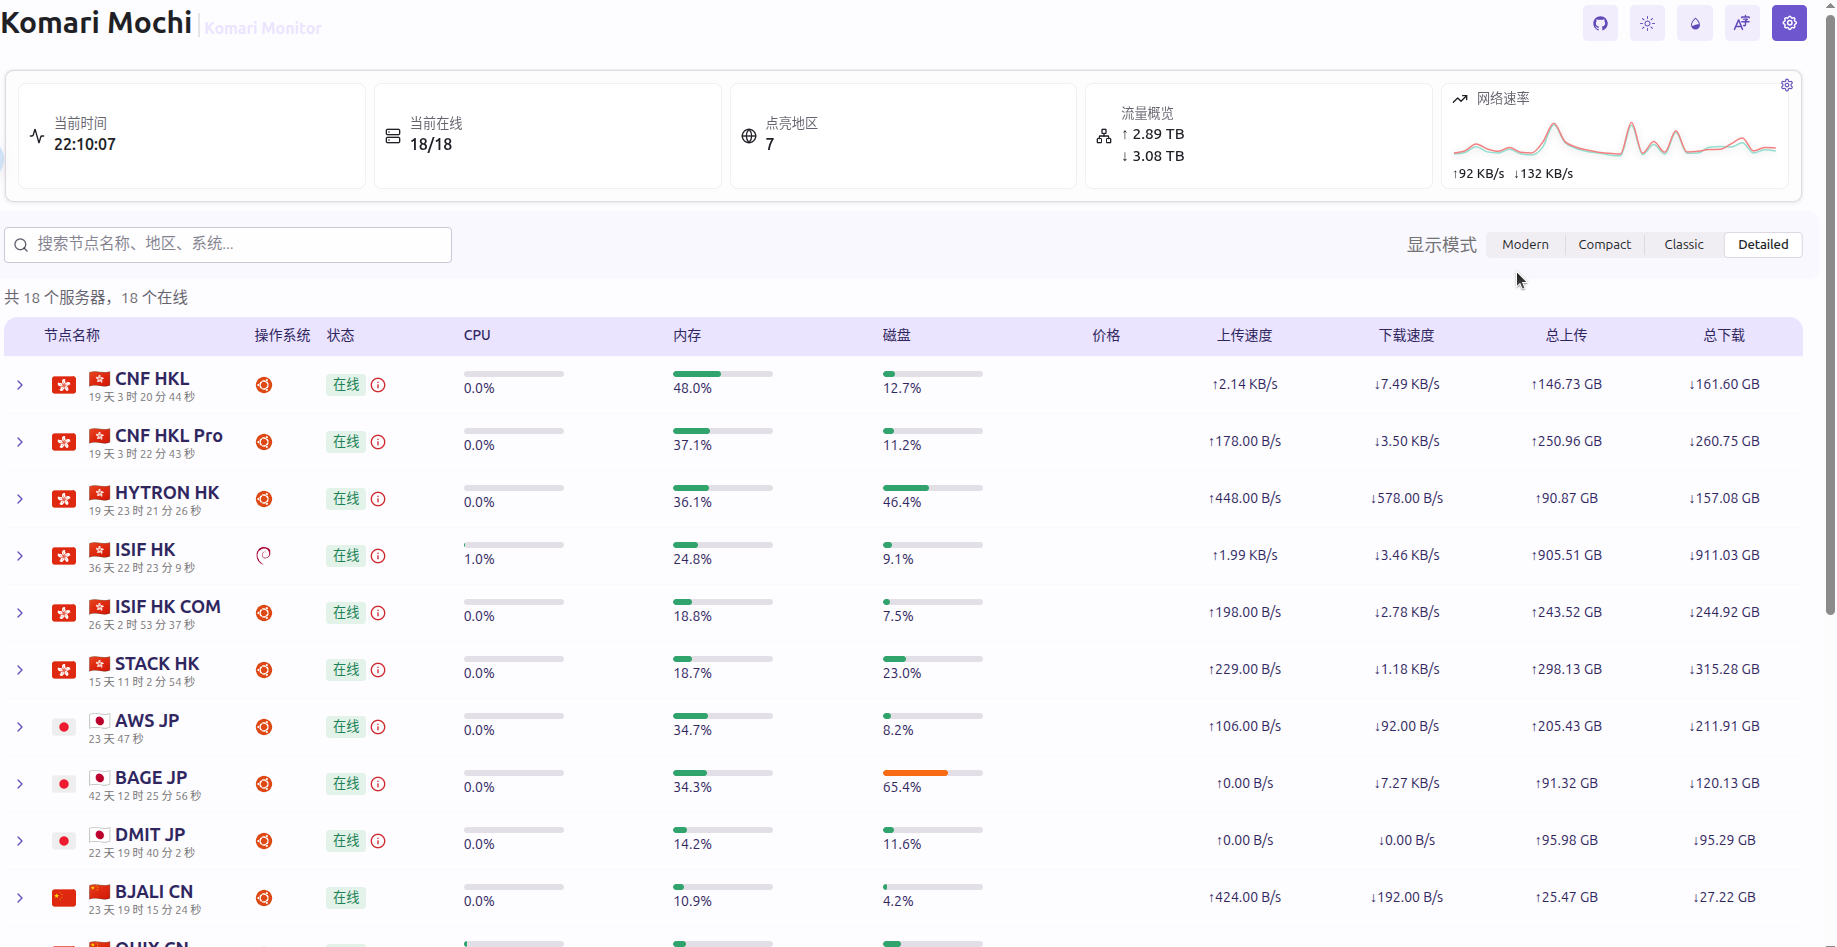The width and height of the screenshot is (1837, 947).
Task: Click the small gear on status cards panel
Action: pyautogui.click(x=1786, y=86)
